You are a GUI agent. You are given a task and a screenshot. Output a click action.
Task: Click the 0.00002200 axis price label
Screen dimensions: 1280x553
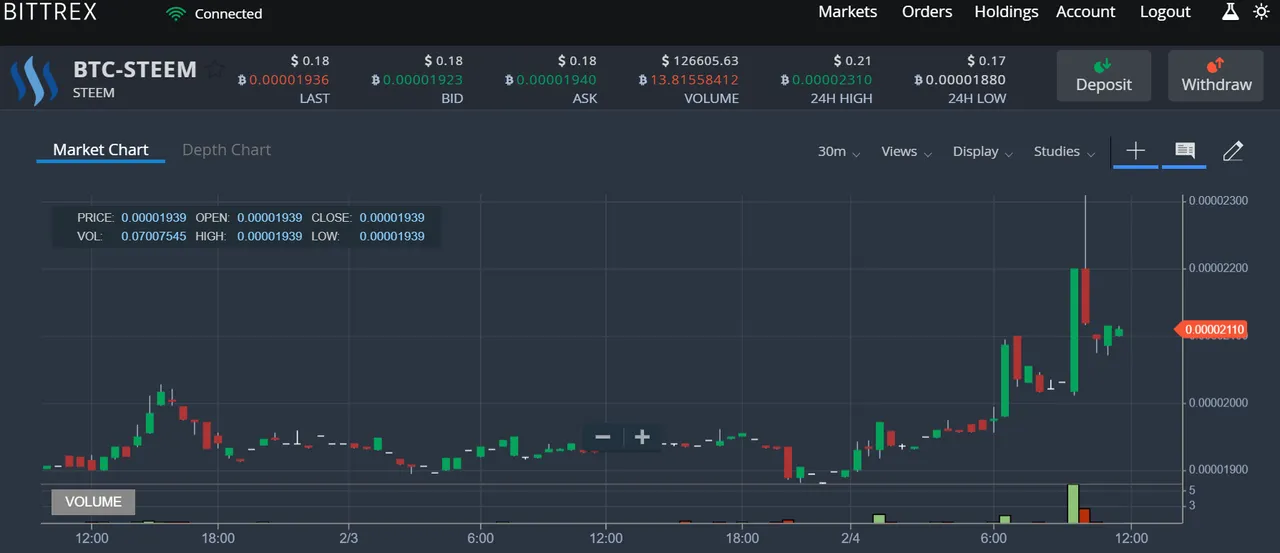(1219, 268)
